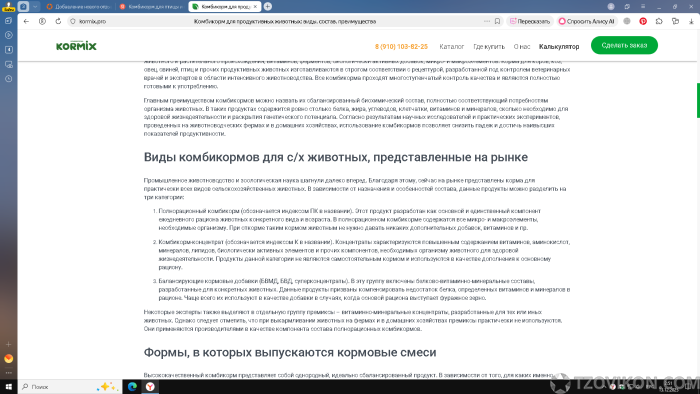Image resolution: width=700 pixels, height=394 pixels.
Task: Click the 'Пересказать' summarize button
Action: point(530,21)
